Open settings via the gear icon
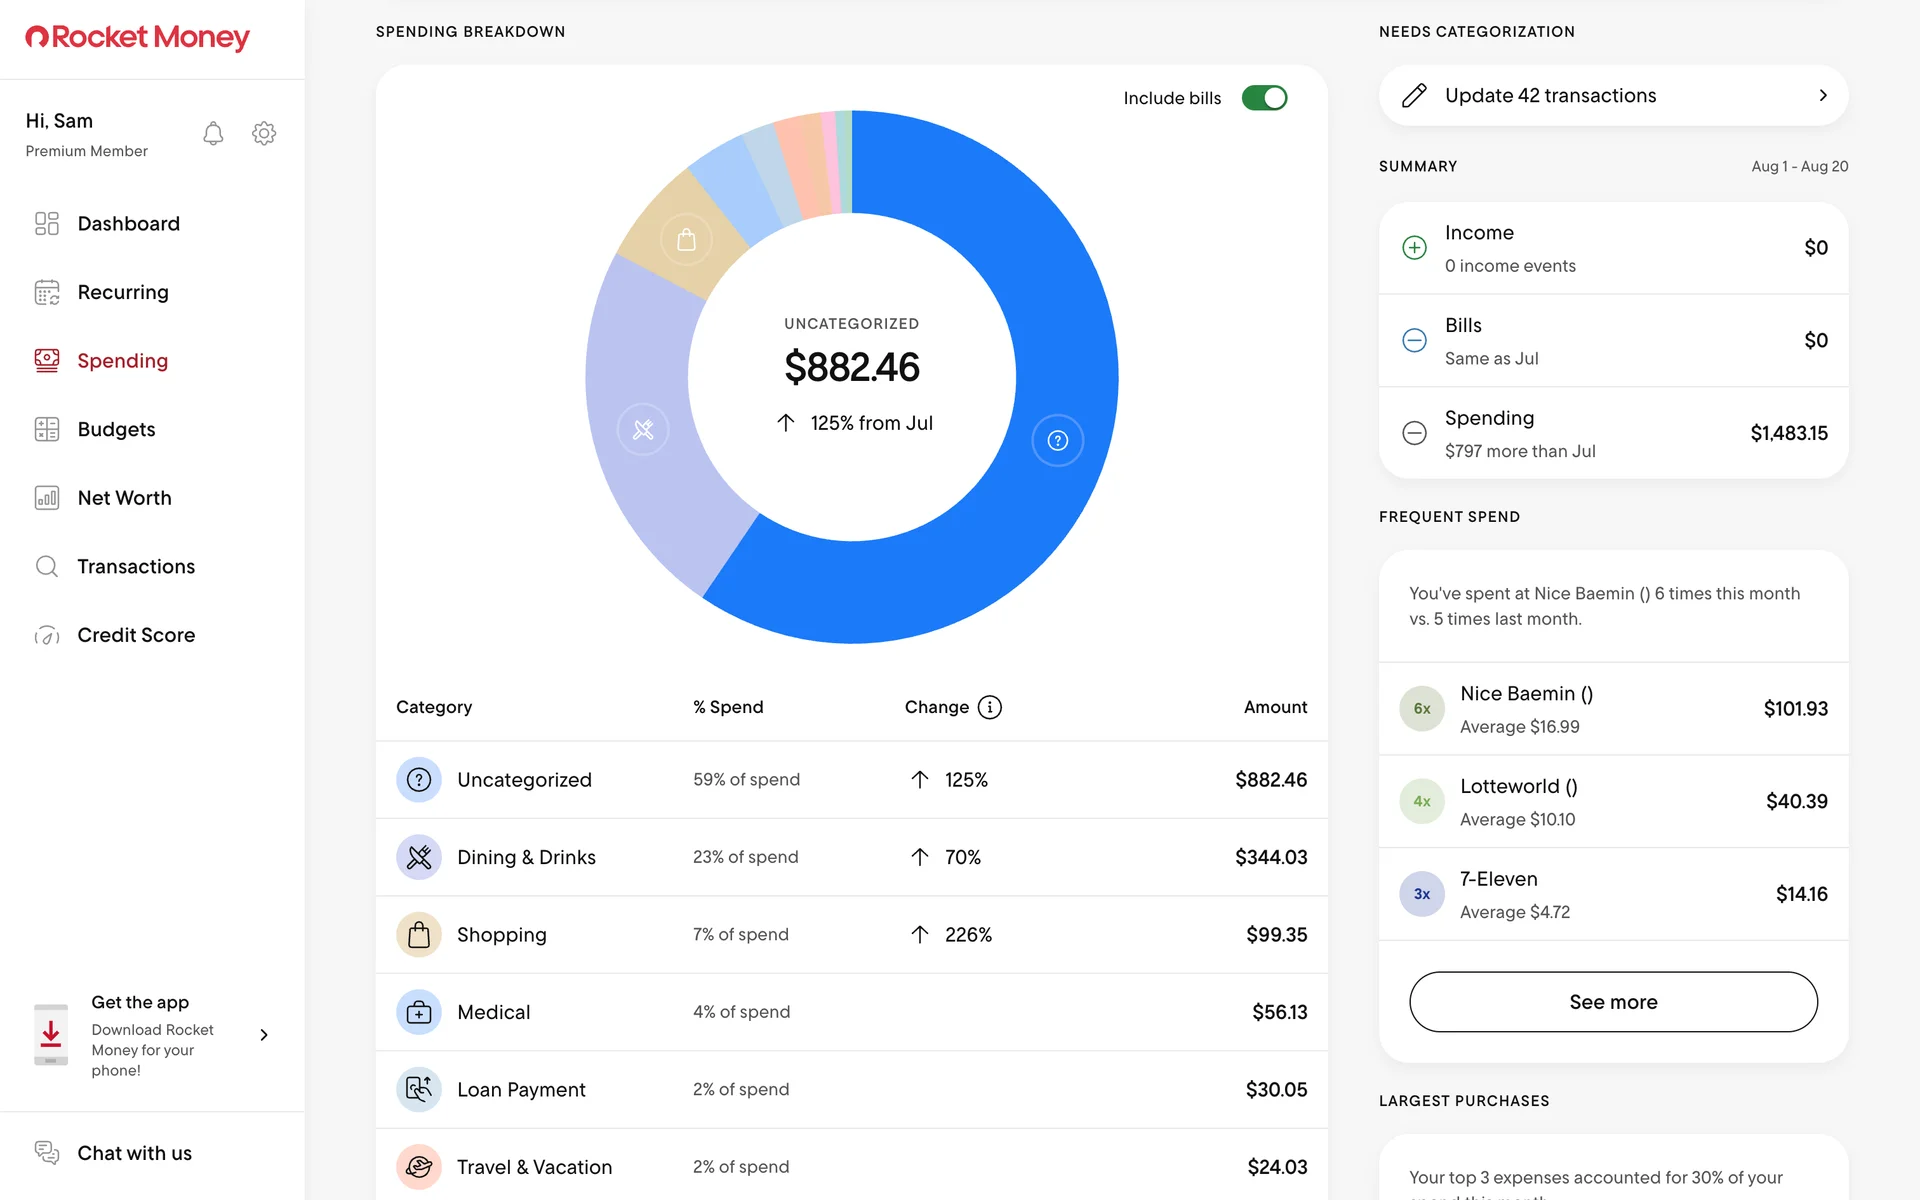Viewport: 1920px width, 1200px height. 264,133
